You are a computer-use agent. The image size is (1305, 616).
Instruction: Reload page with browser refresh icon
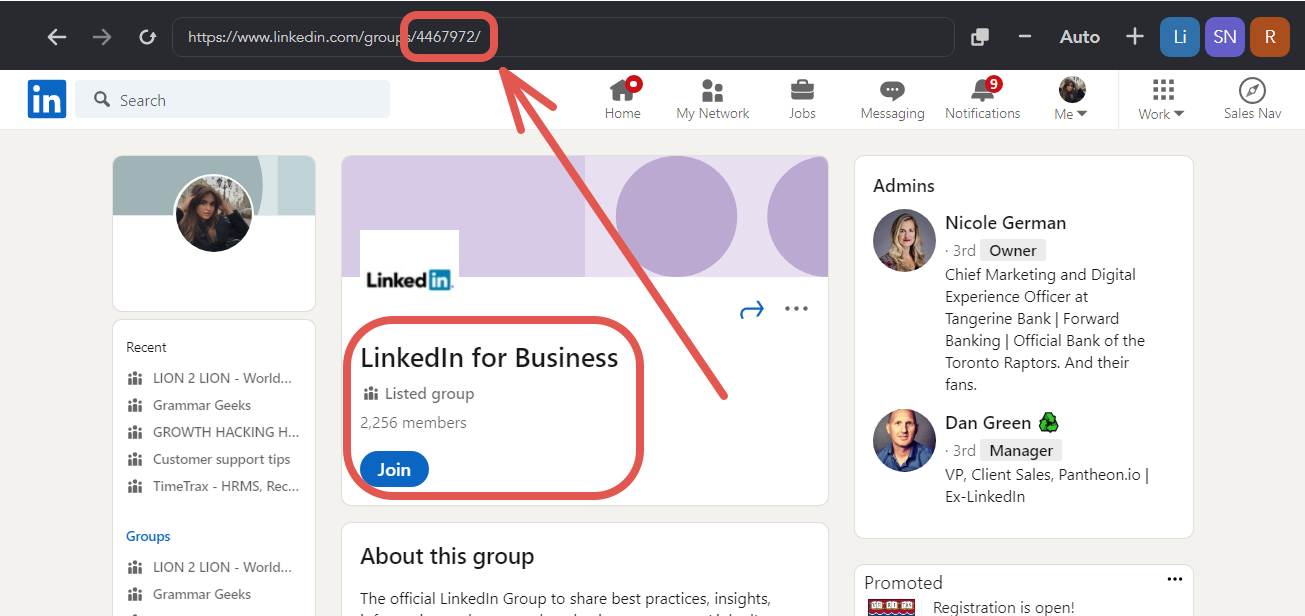[x=147, y=37]
